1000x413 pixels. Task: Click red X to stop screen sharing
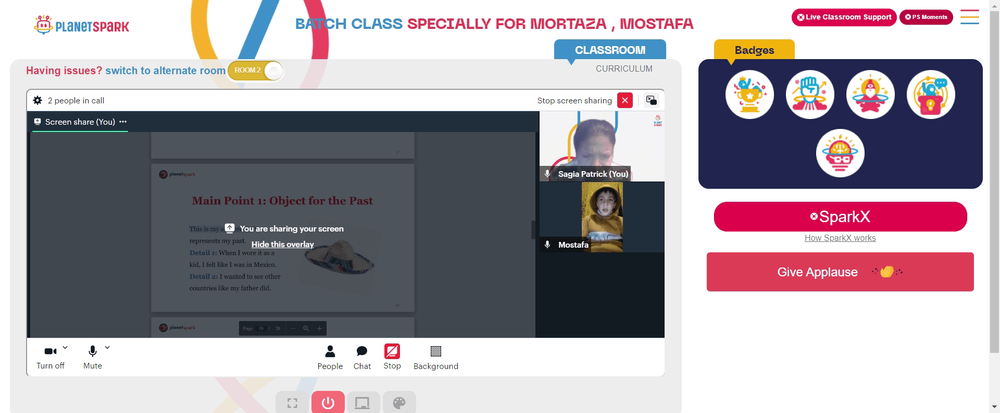pos(625,101)
